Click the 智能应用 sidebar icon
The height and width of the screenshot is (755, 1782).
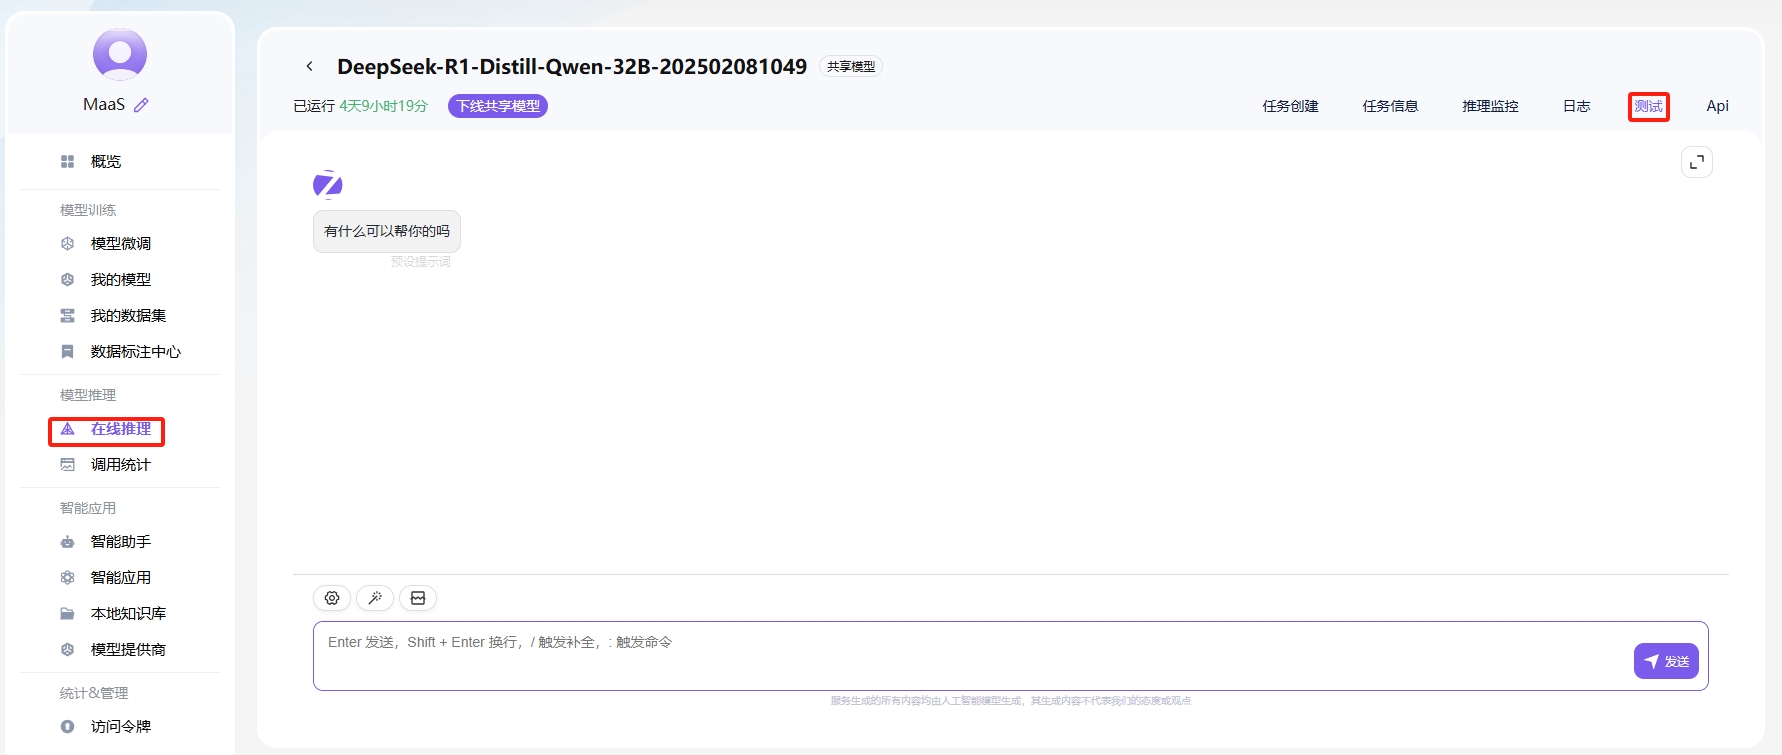[x=67, y=577]
